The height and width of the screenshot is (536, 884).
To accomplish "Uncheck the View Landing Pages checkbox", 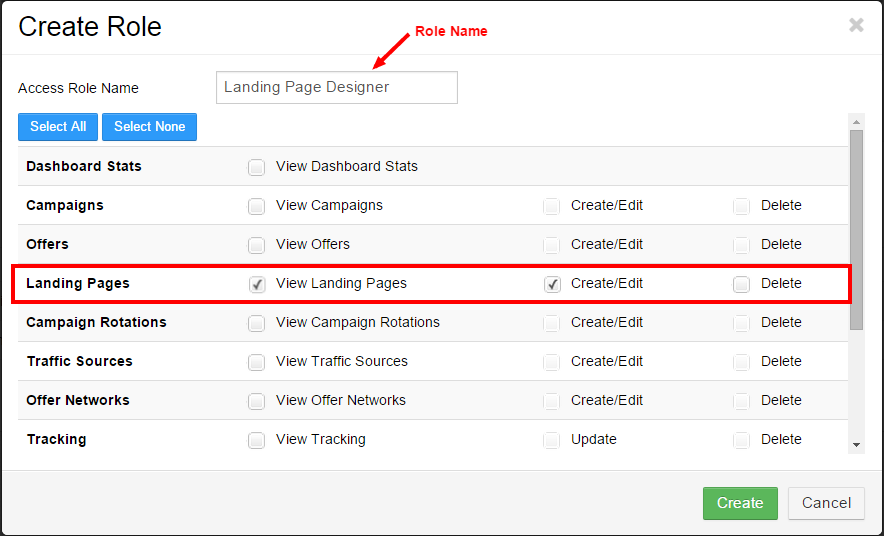I will pos(257,284).
